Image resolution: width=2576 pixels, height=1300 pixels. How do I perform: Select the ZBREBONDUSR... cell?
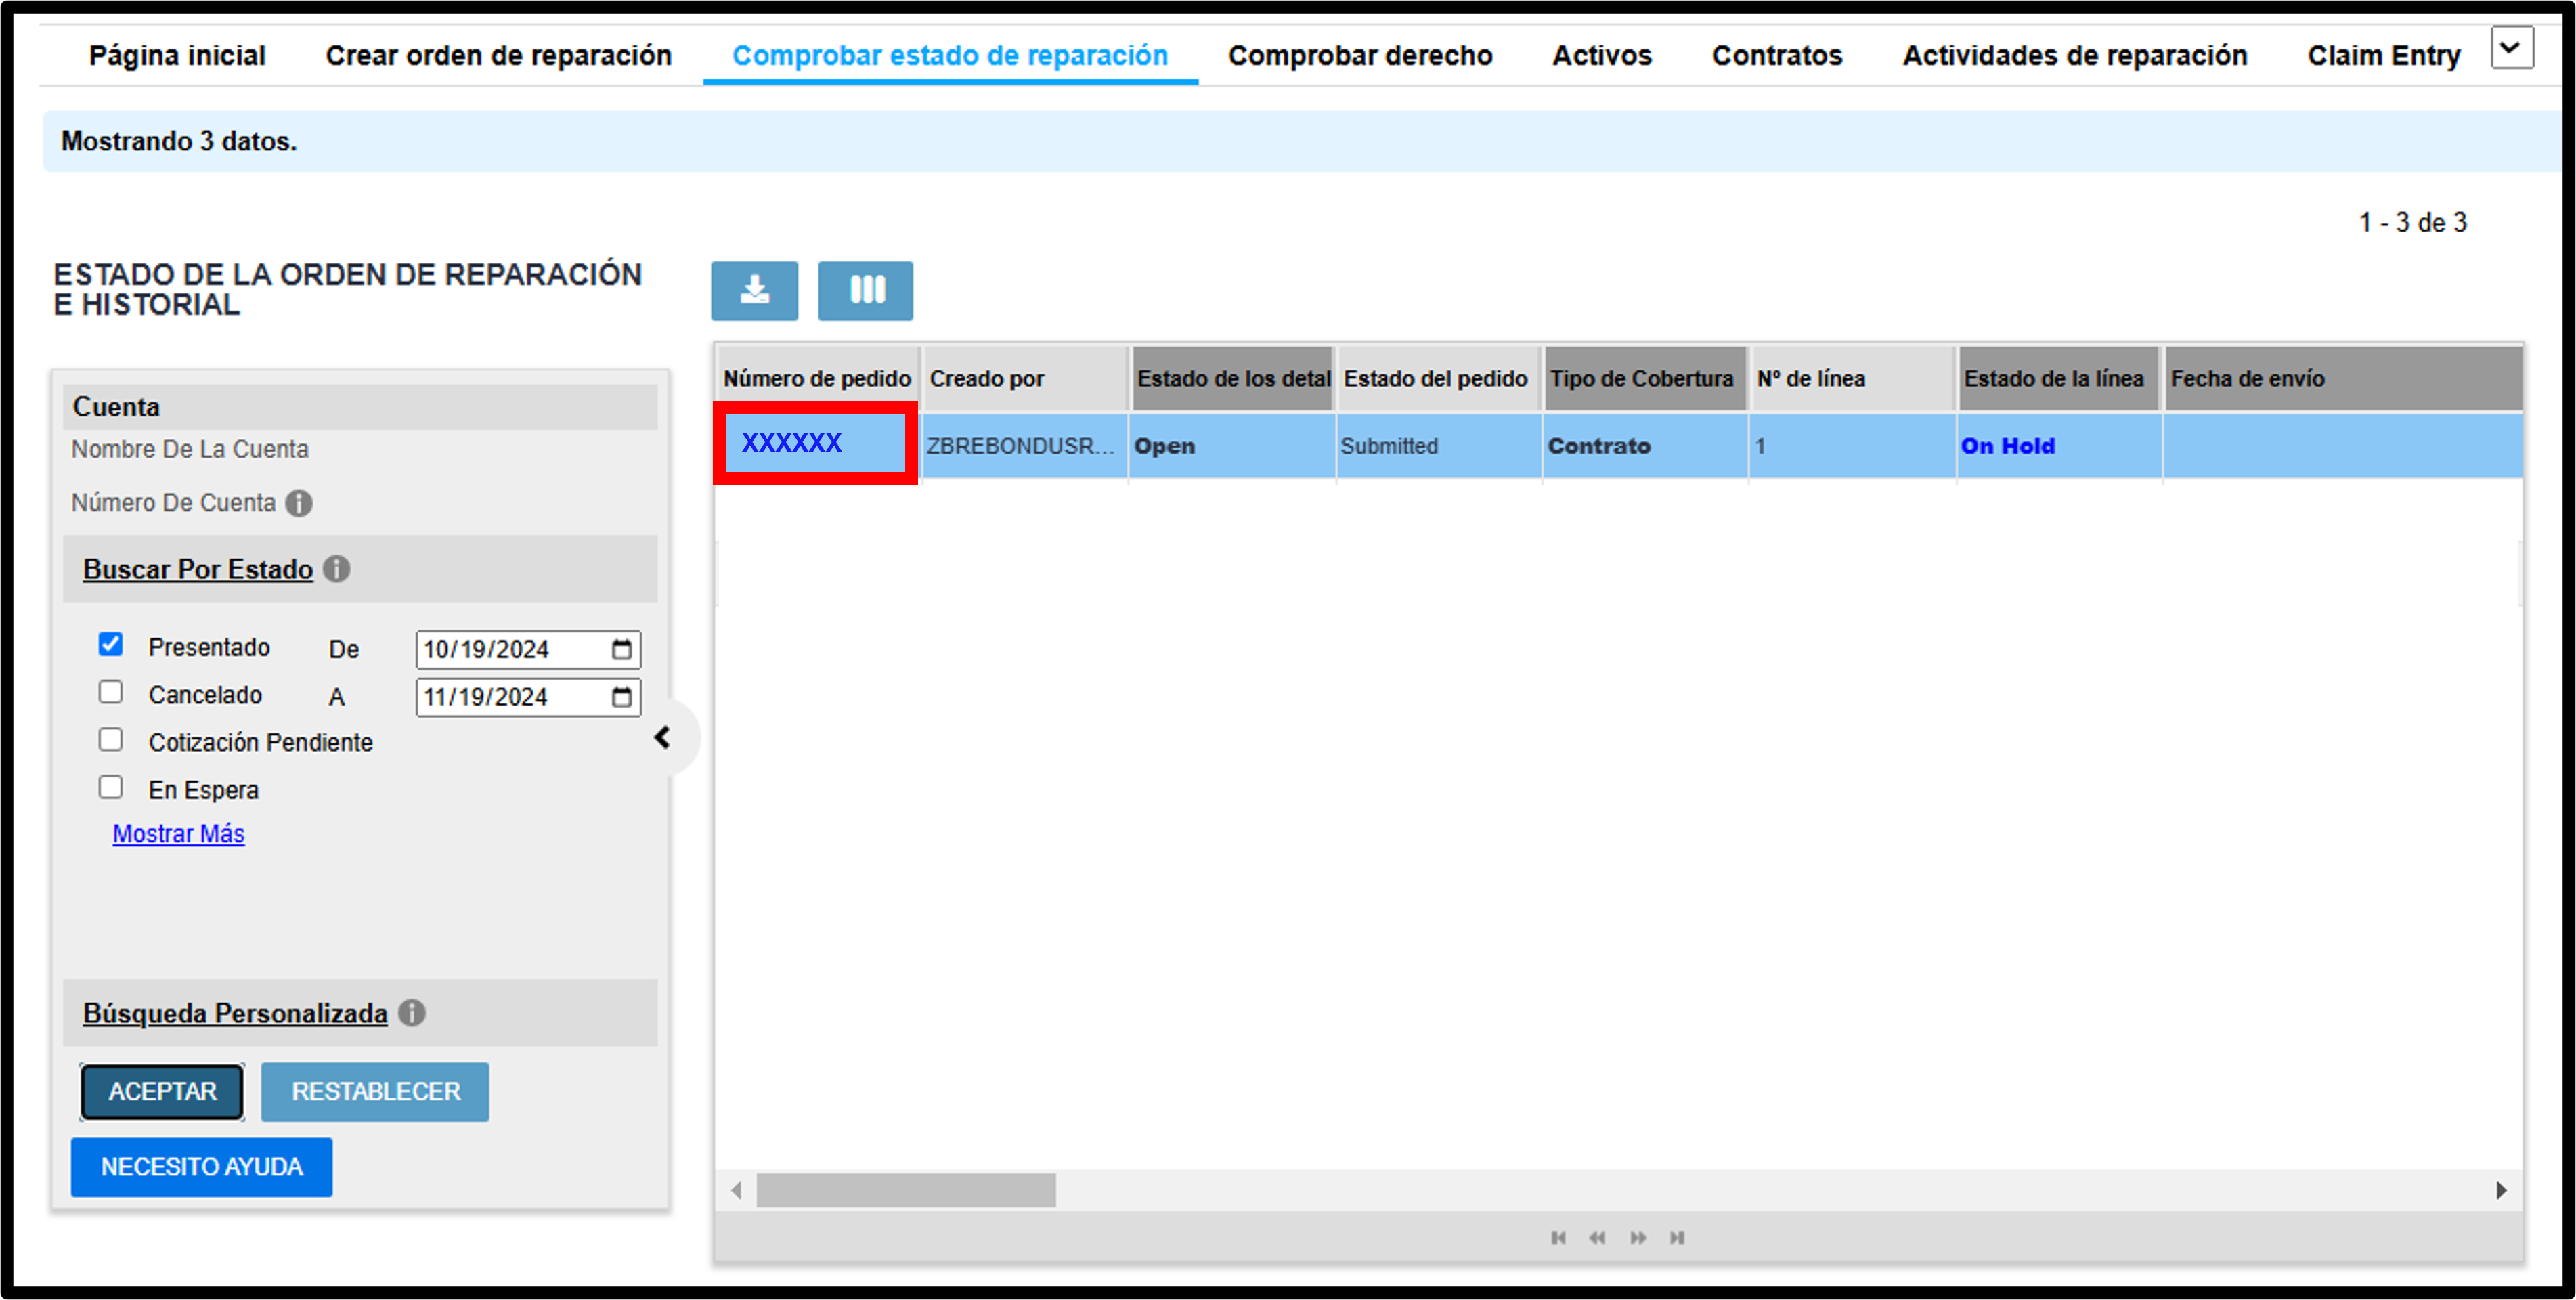click(1025, 446)
